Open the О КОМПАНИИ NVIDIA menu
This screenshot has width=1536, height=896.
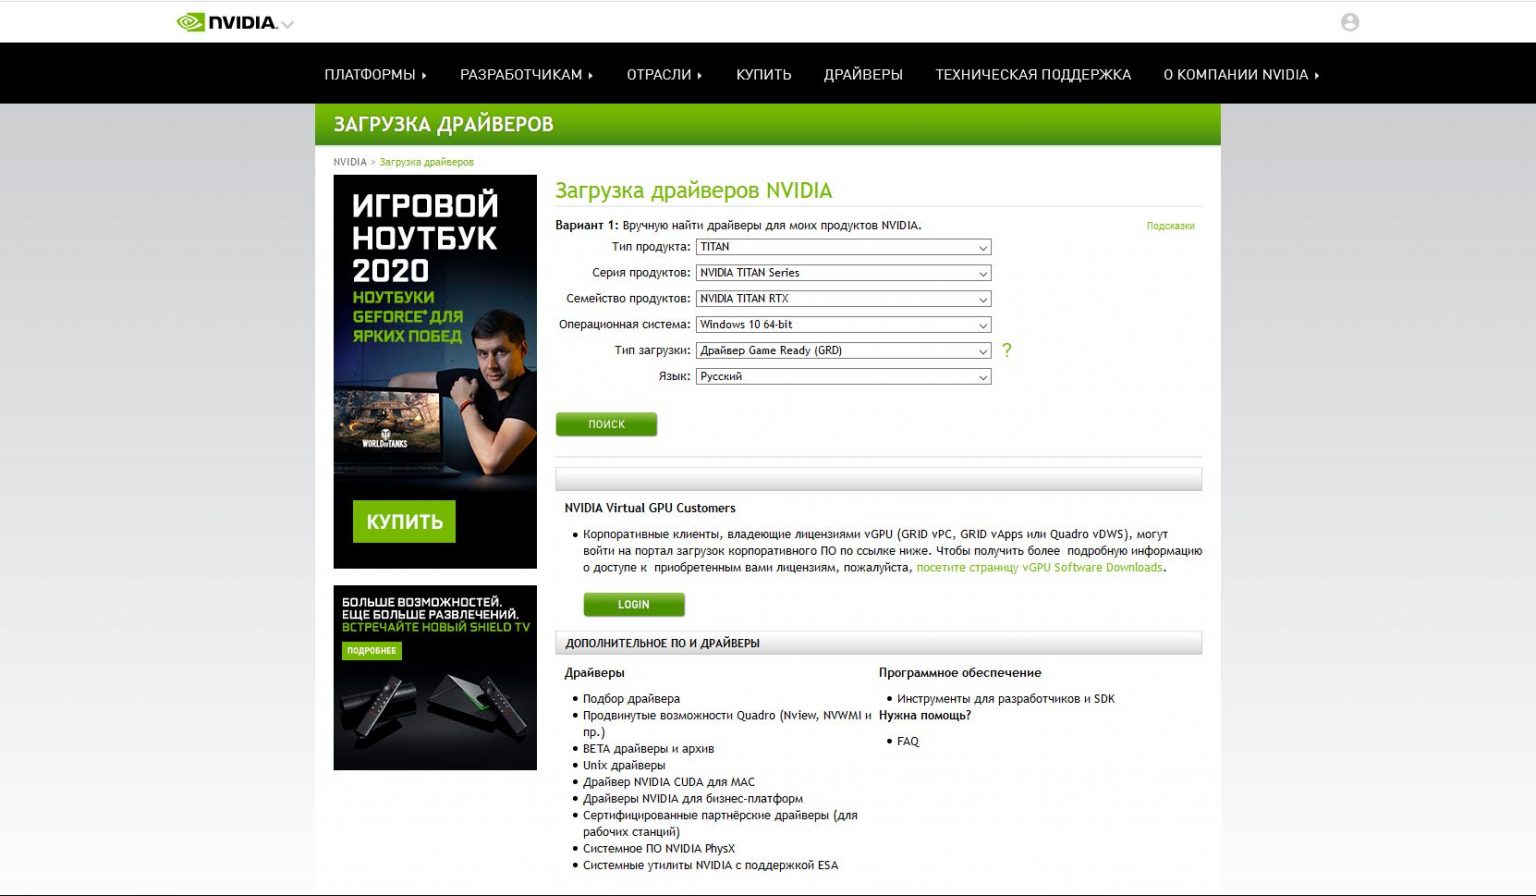[1241, 74]
